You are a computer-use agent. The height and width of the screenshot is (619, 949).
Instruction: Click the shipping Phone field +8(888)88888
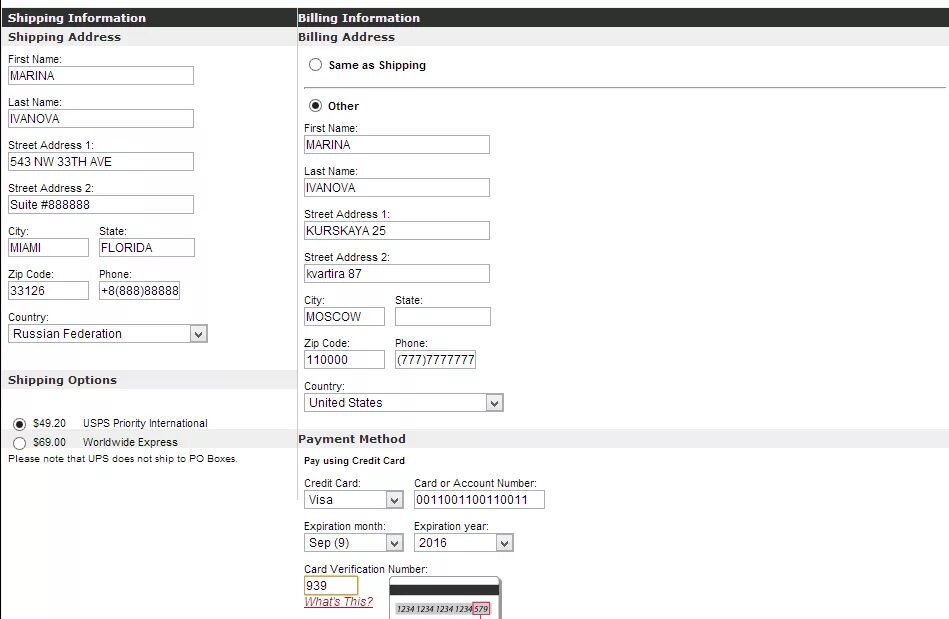pos(140,290)
